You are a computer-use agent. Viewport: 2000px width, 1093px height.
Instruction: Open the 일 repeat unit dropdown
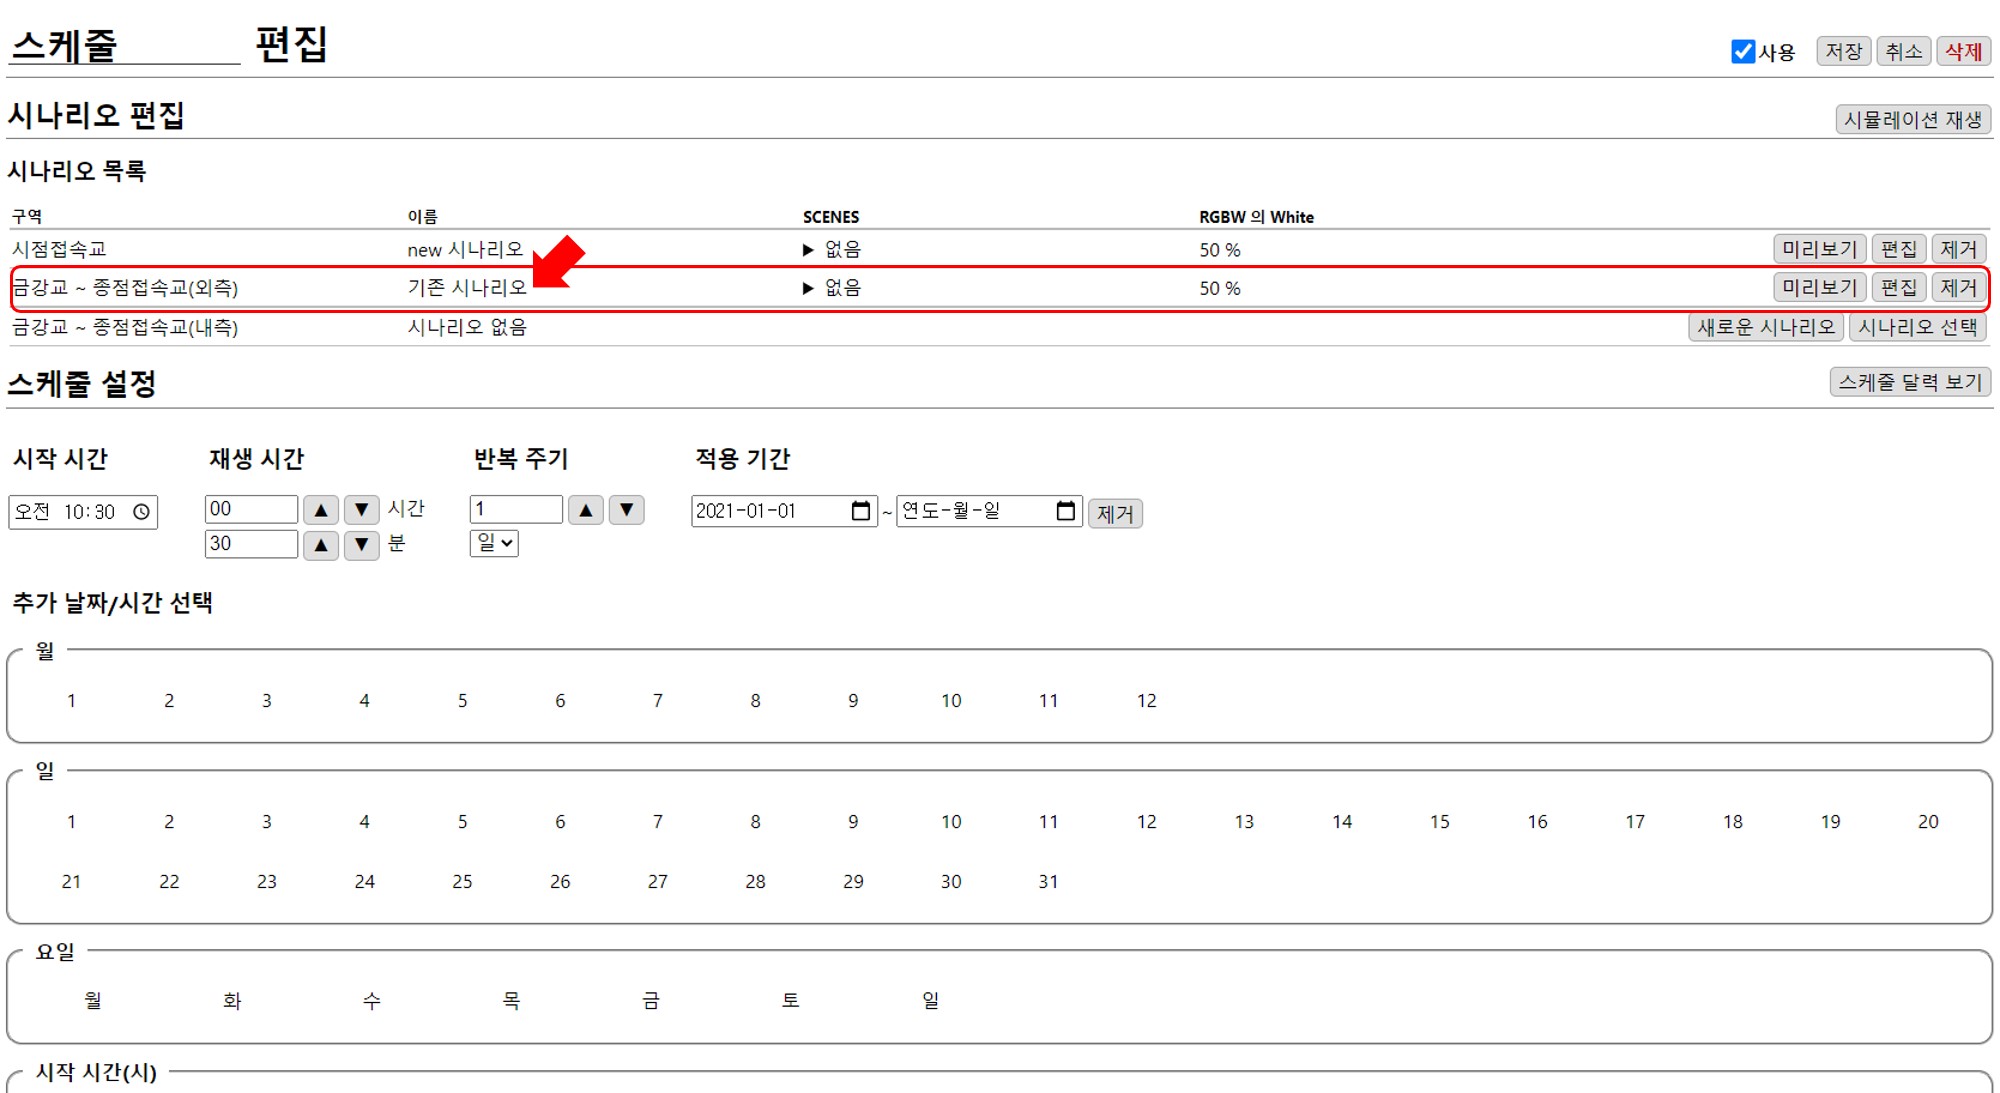click(494, 543)
